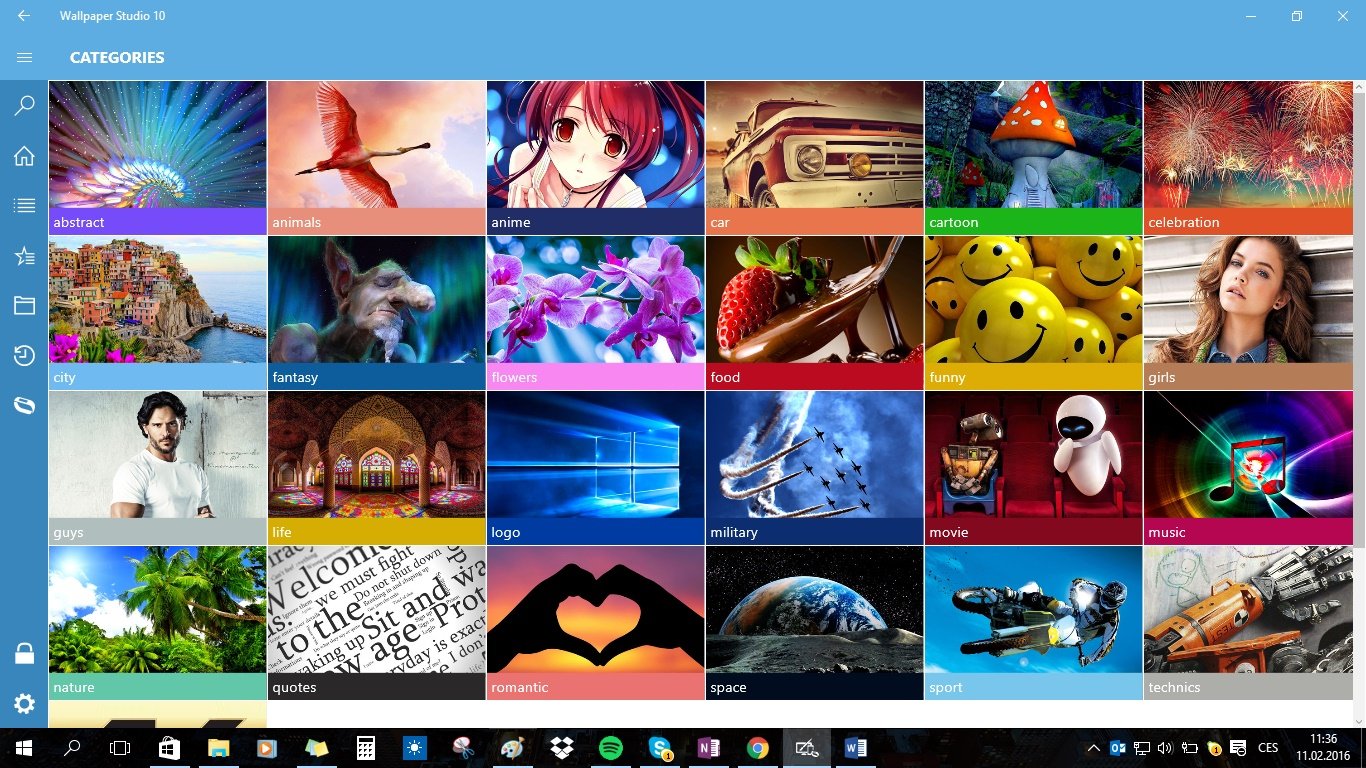Viewport: 1366px width, 768px height.
Task: Open the Calculator from the taskbar
Action: click(x=366, y=748)
